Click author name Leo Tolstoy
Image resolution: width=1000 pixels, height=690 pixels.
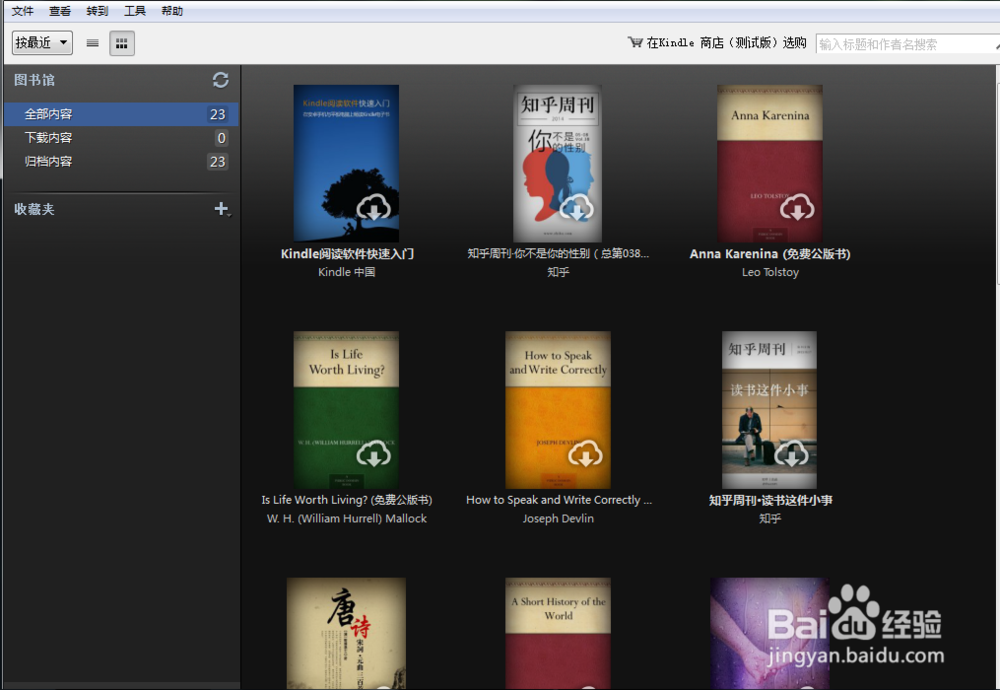770,272
